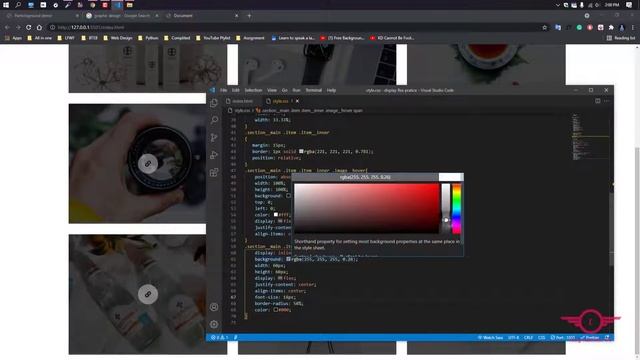Click Chrome's home button
Screen dimensions: 640x360
(39, 27)
